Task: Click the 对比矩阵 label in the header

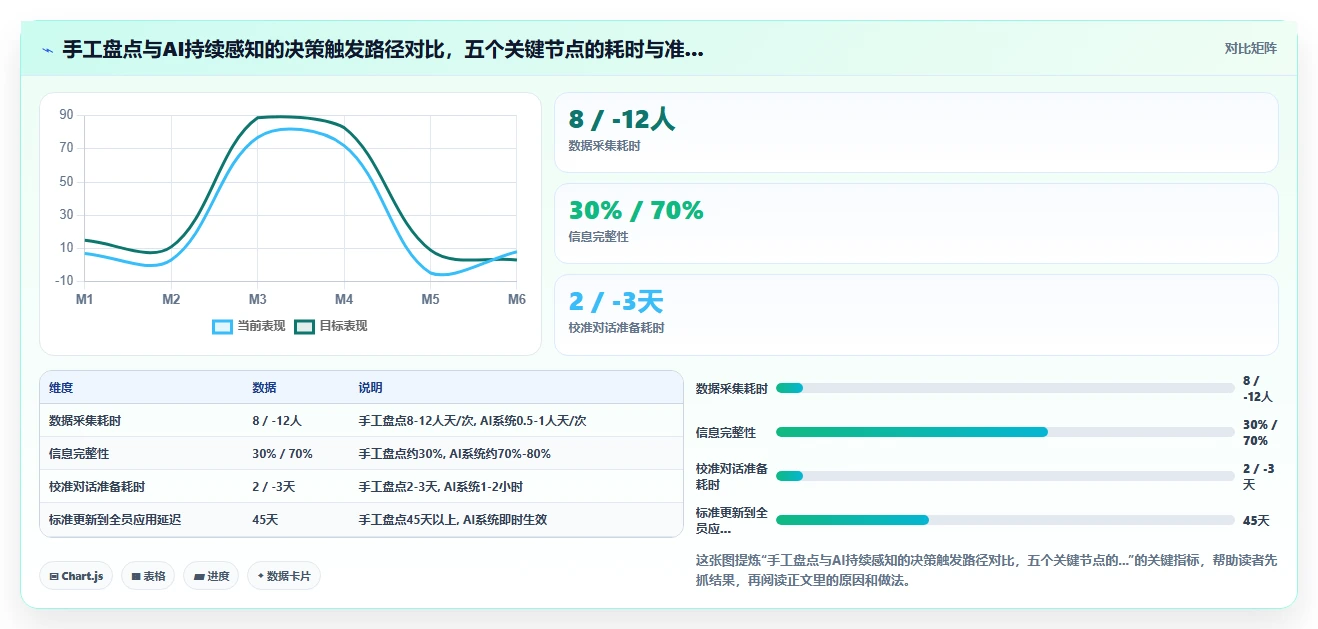Action: click(1250, 48)
